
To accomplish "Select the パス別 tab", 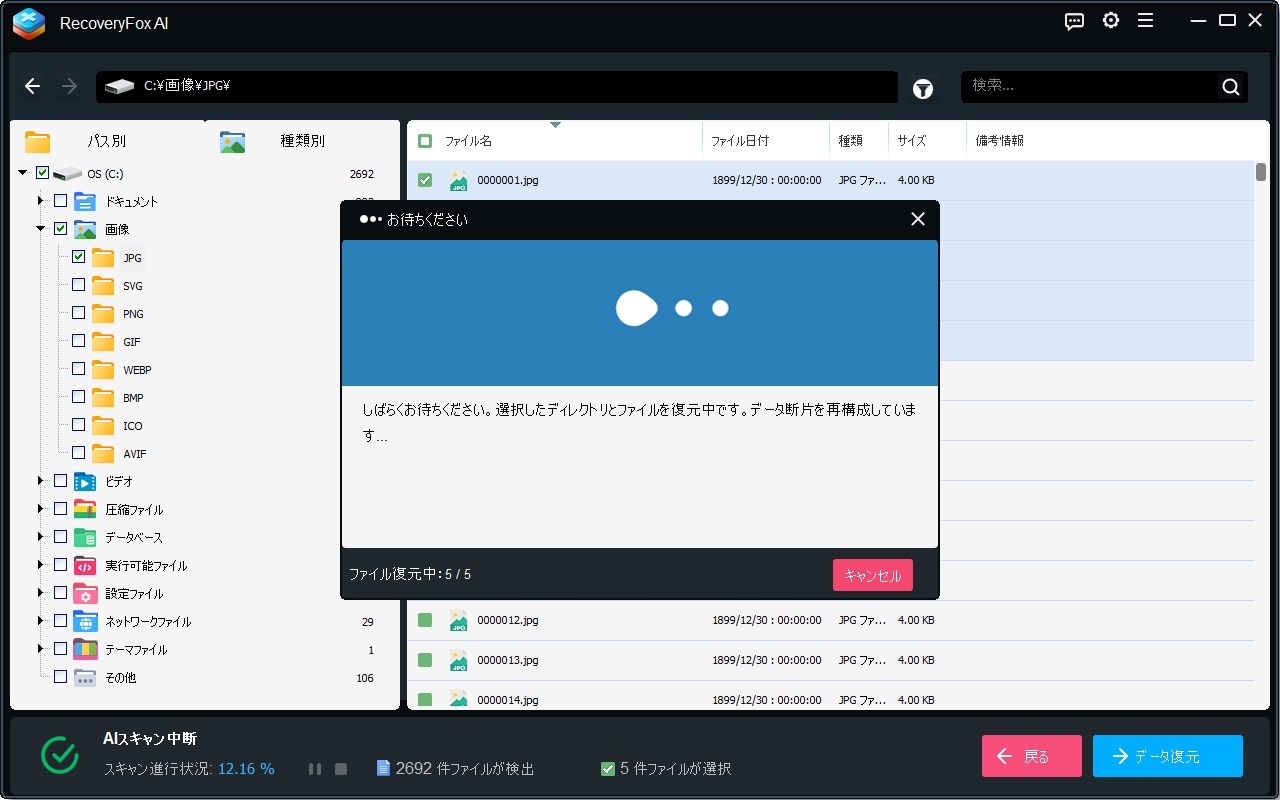I will click(x=105, y=140).
